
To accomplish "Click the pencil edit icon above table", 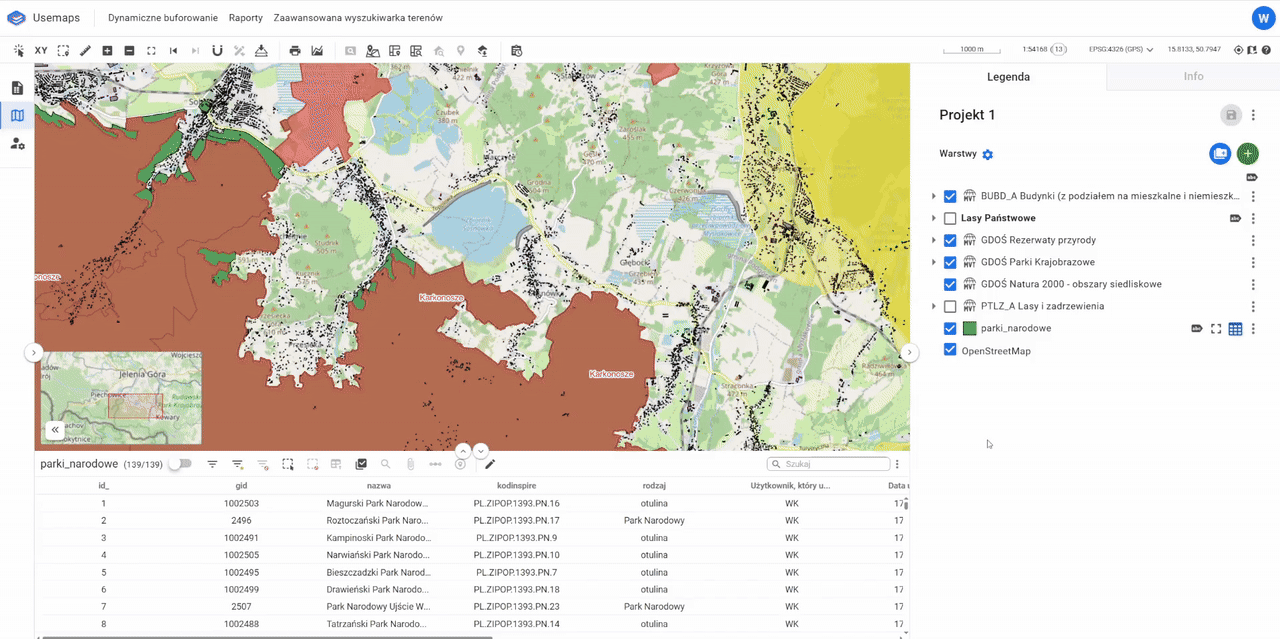I will (x=490, y=464).
